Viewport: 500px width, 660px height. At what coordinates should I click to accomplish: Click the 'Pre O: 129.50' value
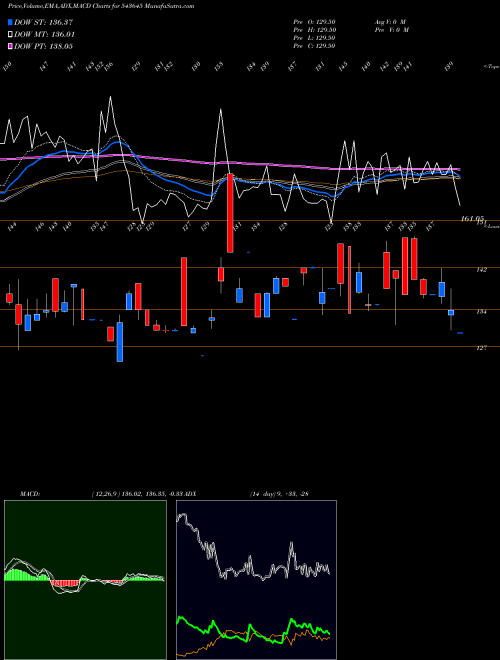pyautogui.click(x=314, y=22)
